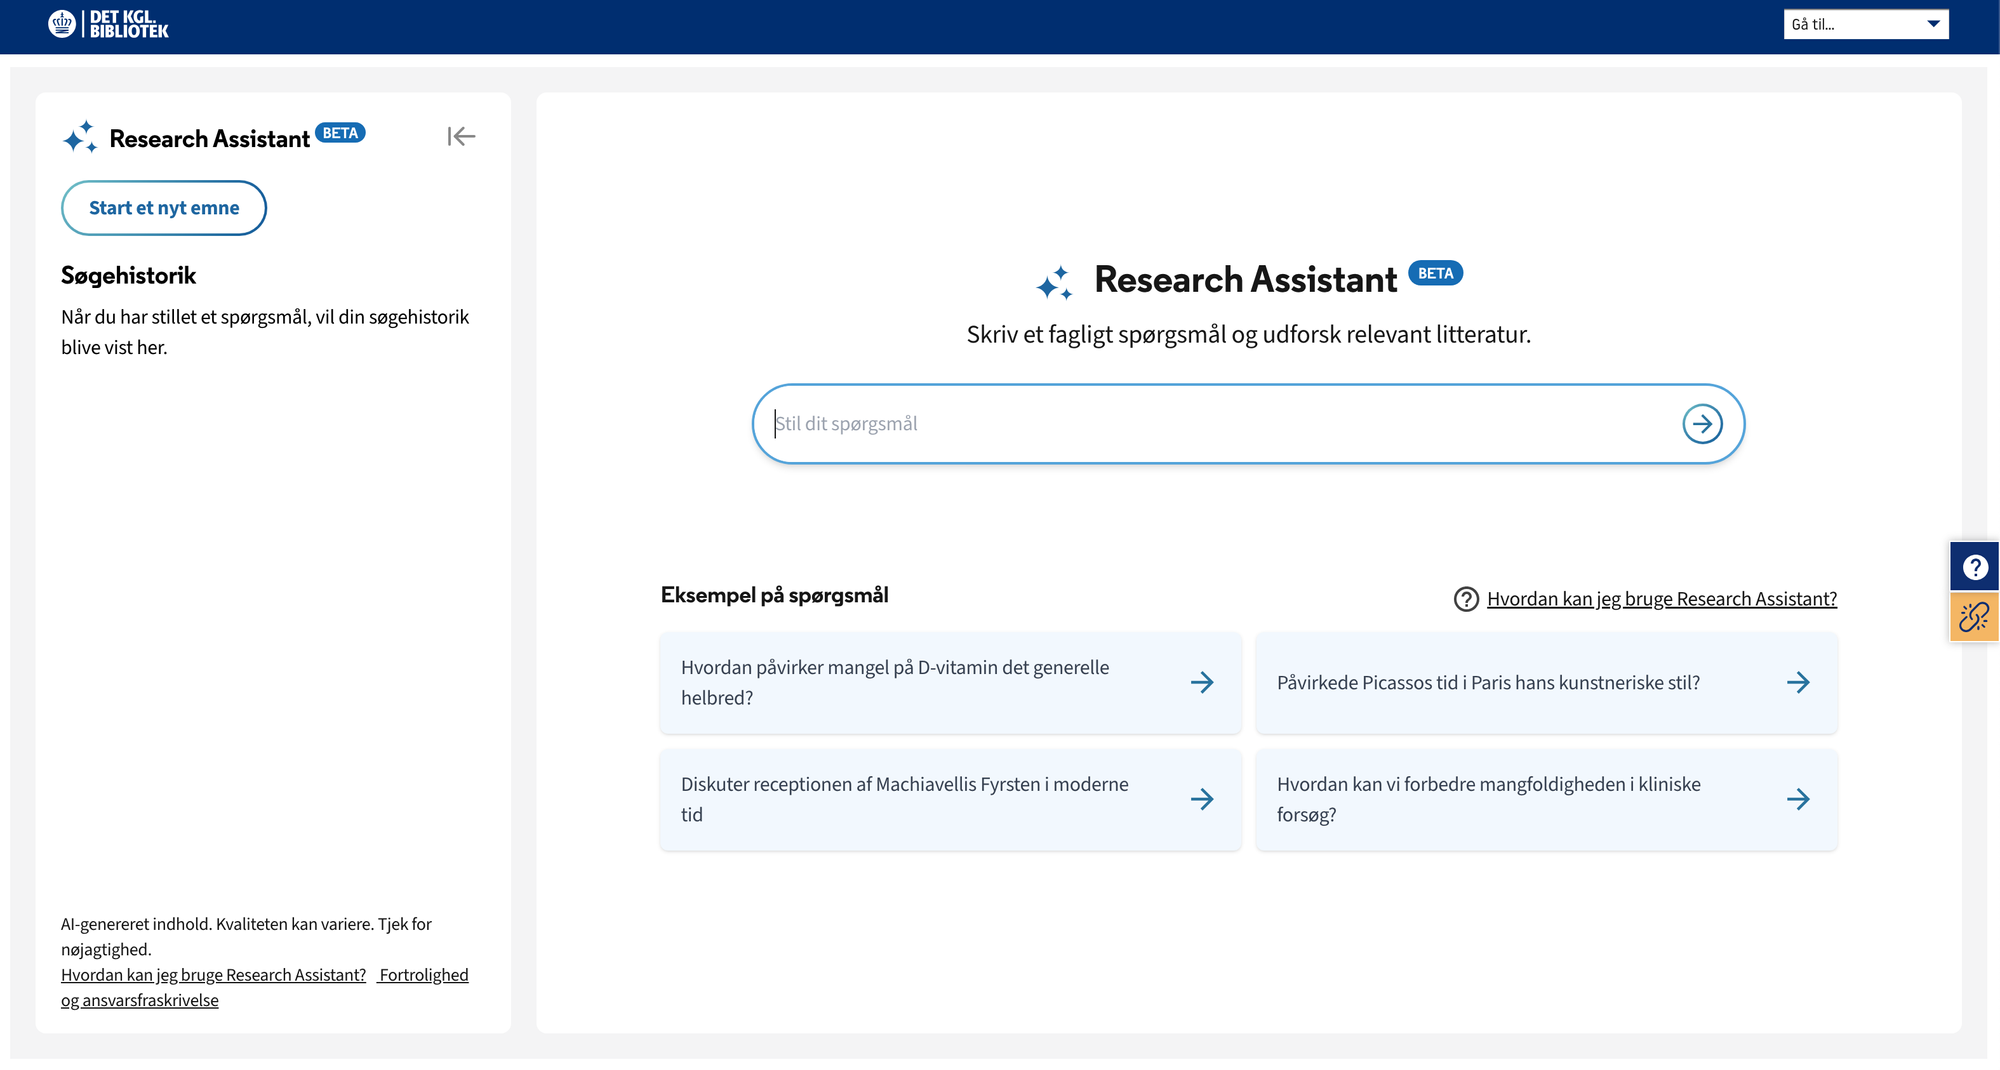Open the blue help question mark side button
2000x1070 pixels.
[1974, 567]
